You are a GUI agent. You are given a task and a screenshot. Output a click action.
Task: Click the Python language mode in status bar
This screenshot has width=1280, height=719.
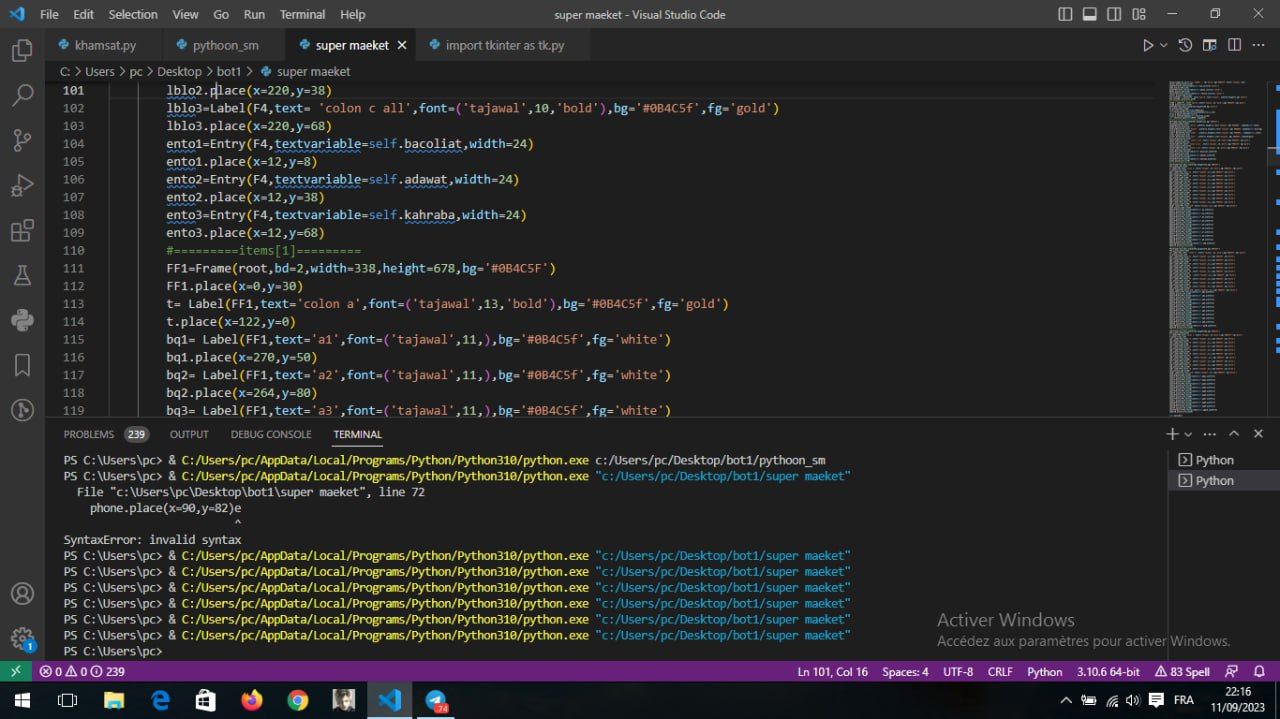[x=1045, y=672]
